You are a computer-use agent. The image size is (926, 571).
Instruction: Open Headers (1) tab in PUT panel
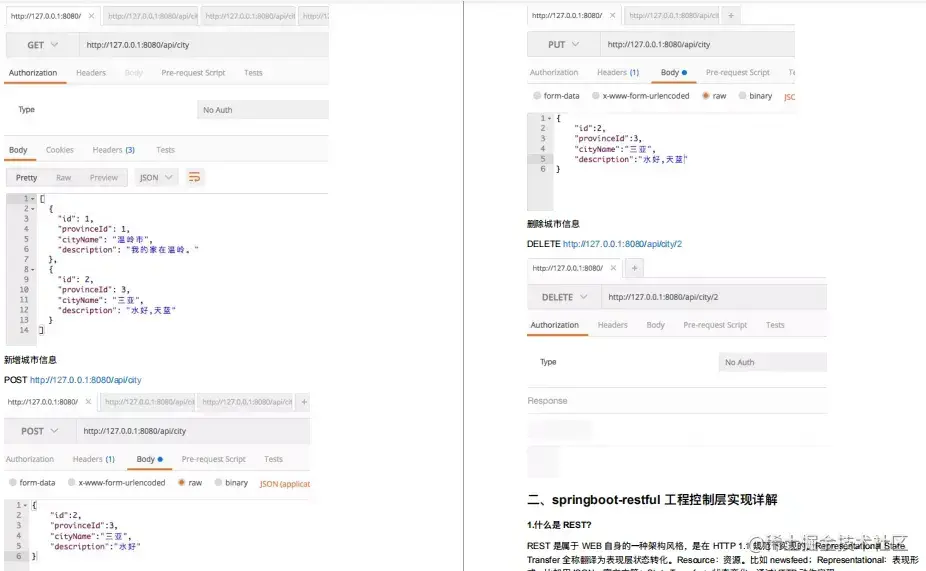(618, 72)
